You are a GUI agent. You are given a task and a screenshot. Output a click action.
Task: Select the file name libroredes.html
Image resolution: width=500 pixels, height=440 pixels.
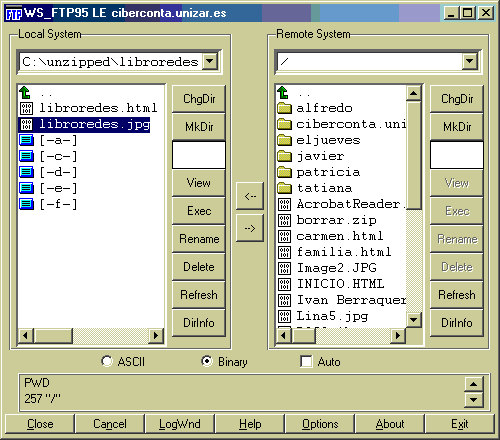[98, 108]
